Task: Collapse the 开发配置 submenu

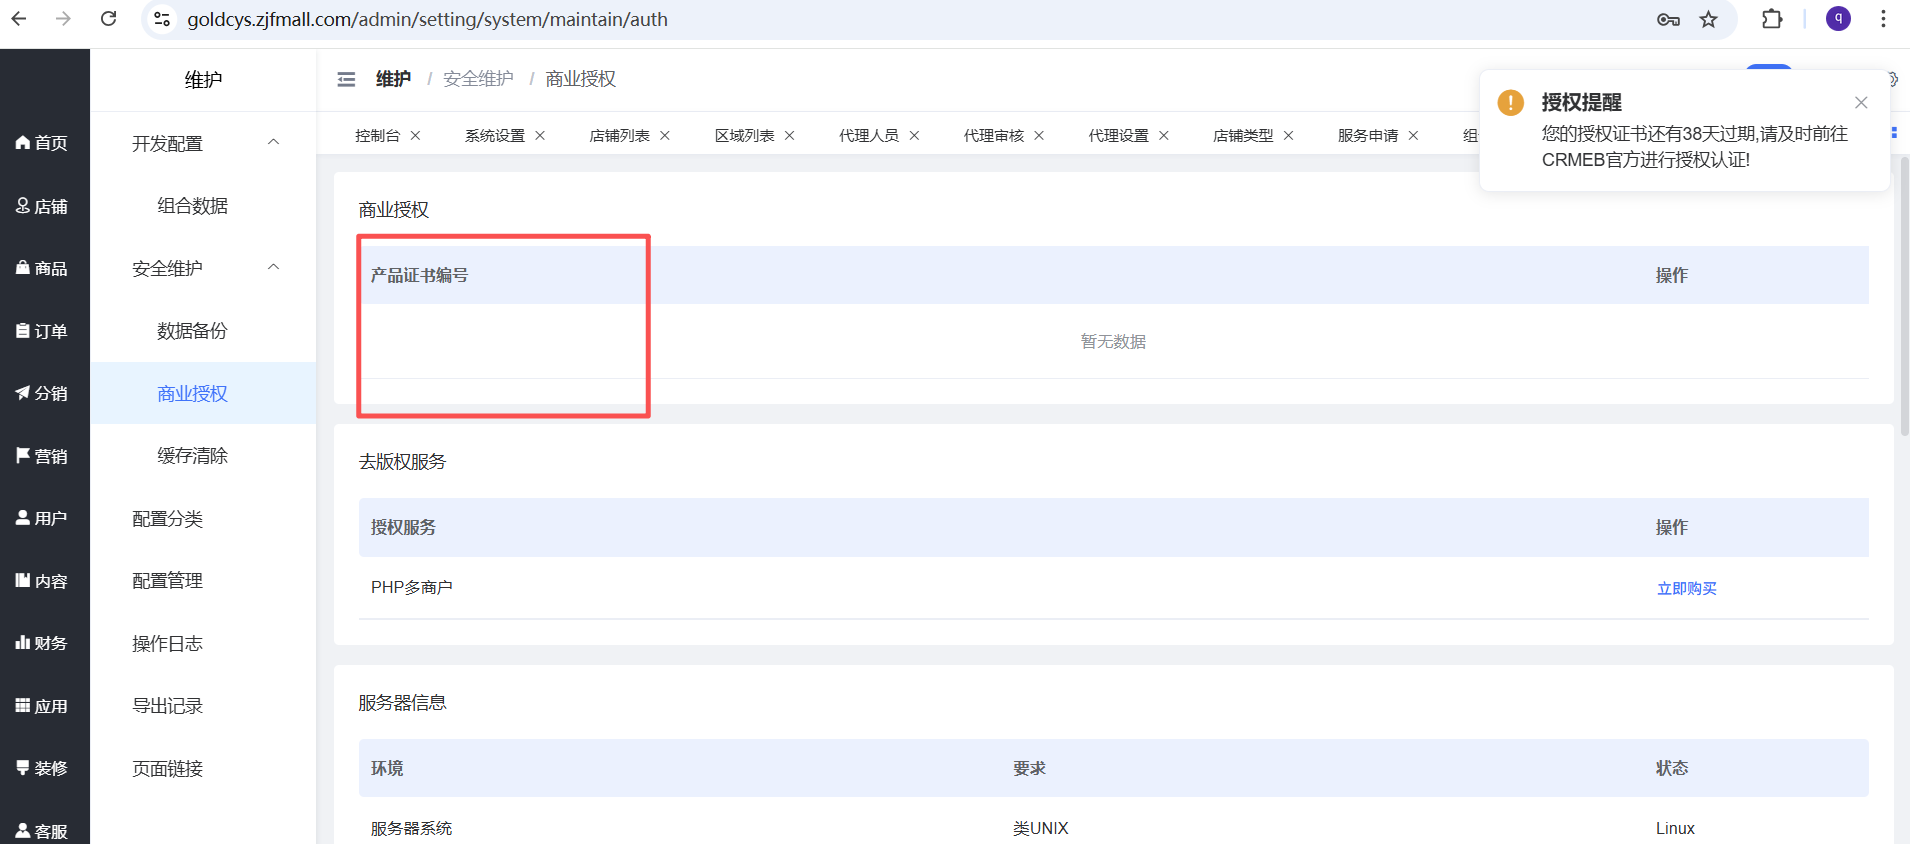Action: point(273,142)
